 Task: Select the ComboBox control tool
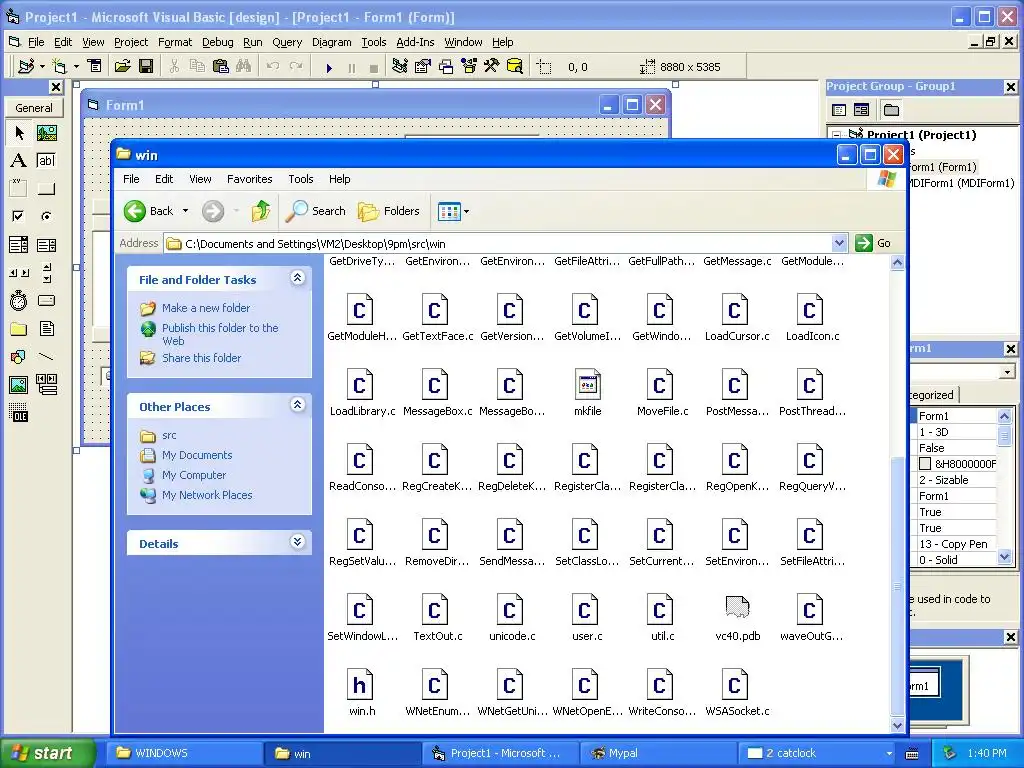[19, 245]
